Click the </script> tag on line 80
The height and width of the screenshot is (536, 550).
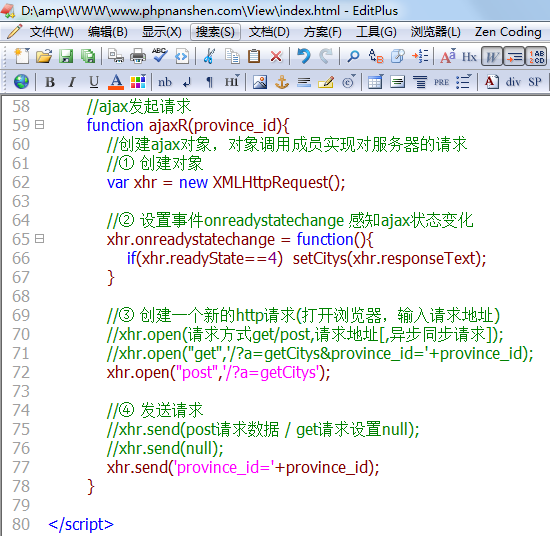[81, 524]
